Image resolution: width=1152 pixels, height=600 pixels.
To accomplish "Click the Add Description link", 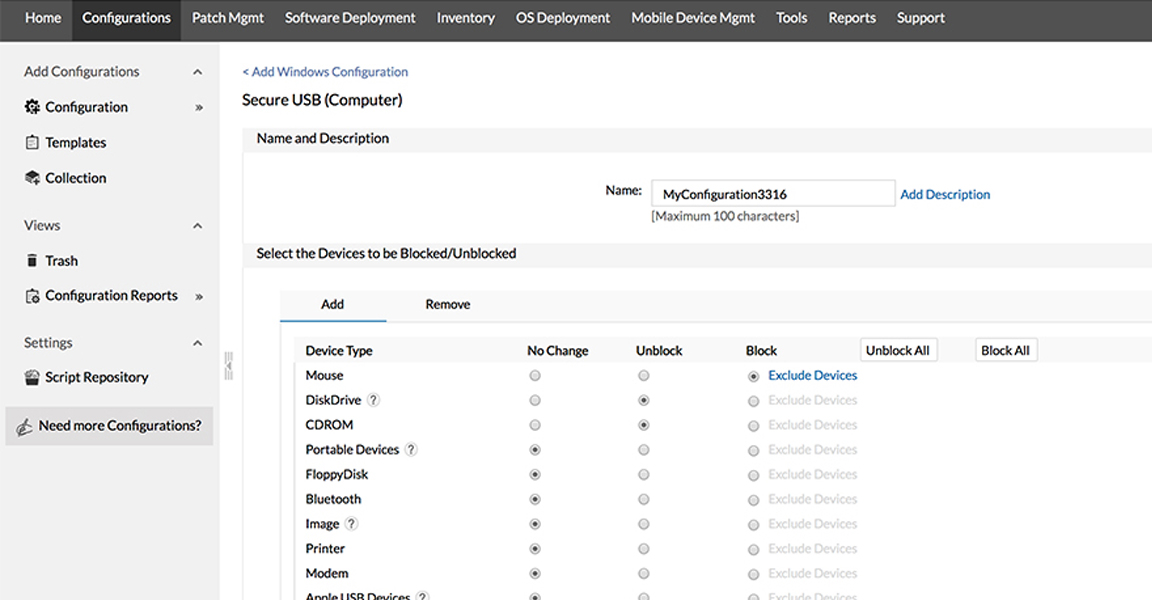I will [944, 195].
